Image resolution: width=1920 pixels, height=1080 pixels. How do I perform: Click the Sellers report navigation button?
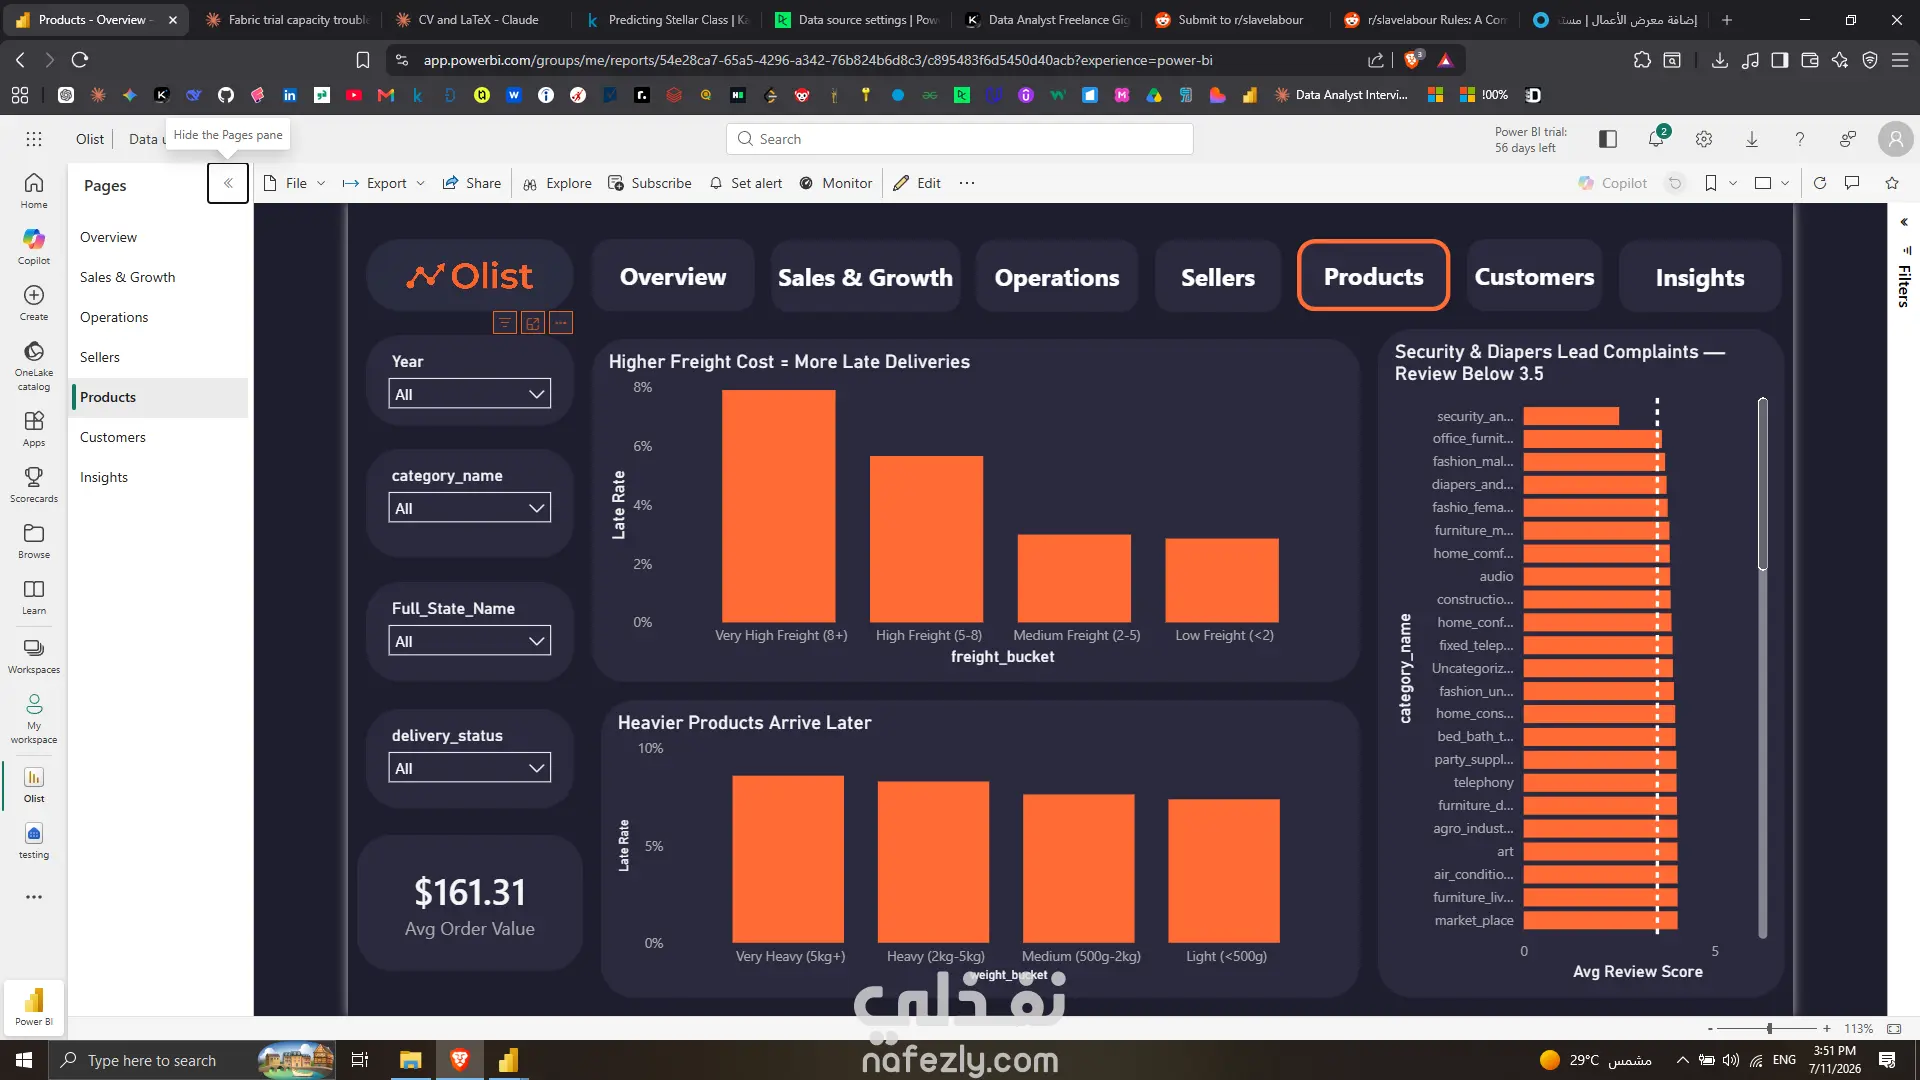click(x=1218, y=276)
